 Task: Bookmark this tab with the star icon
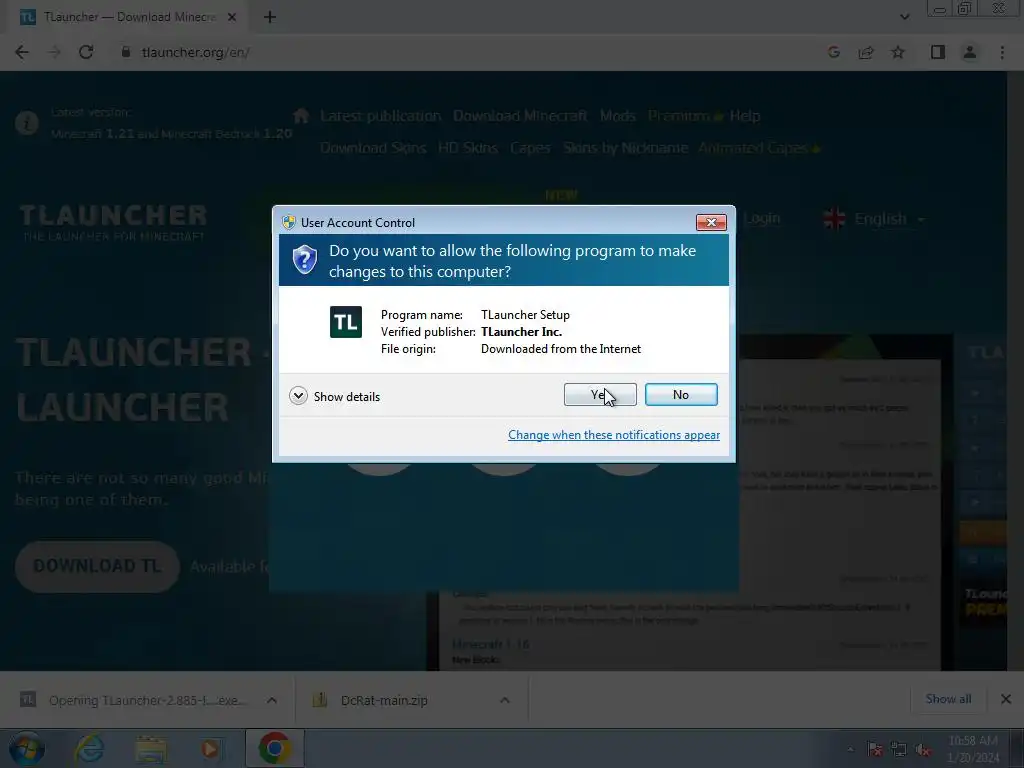[898, 52]
